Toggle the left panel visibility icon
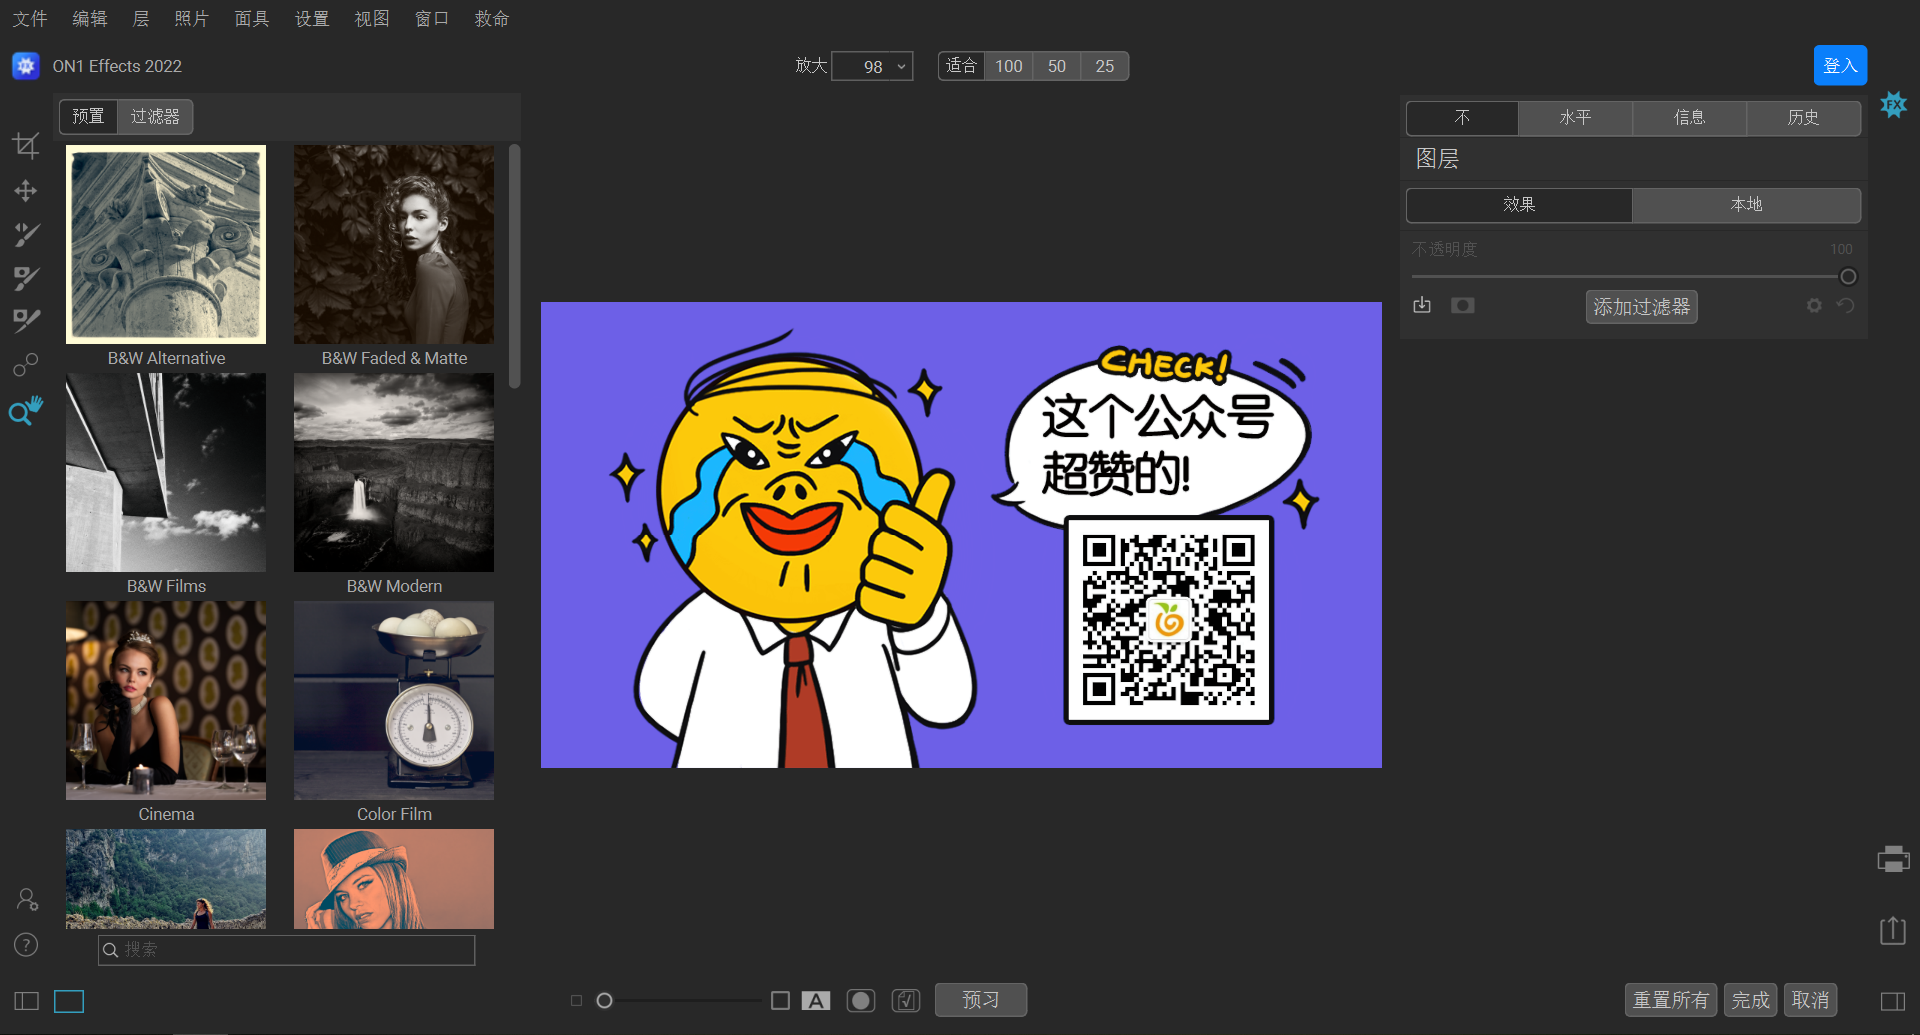 click(x=26, y=1001)
